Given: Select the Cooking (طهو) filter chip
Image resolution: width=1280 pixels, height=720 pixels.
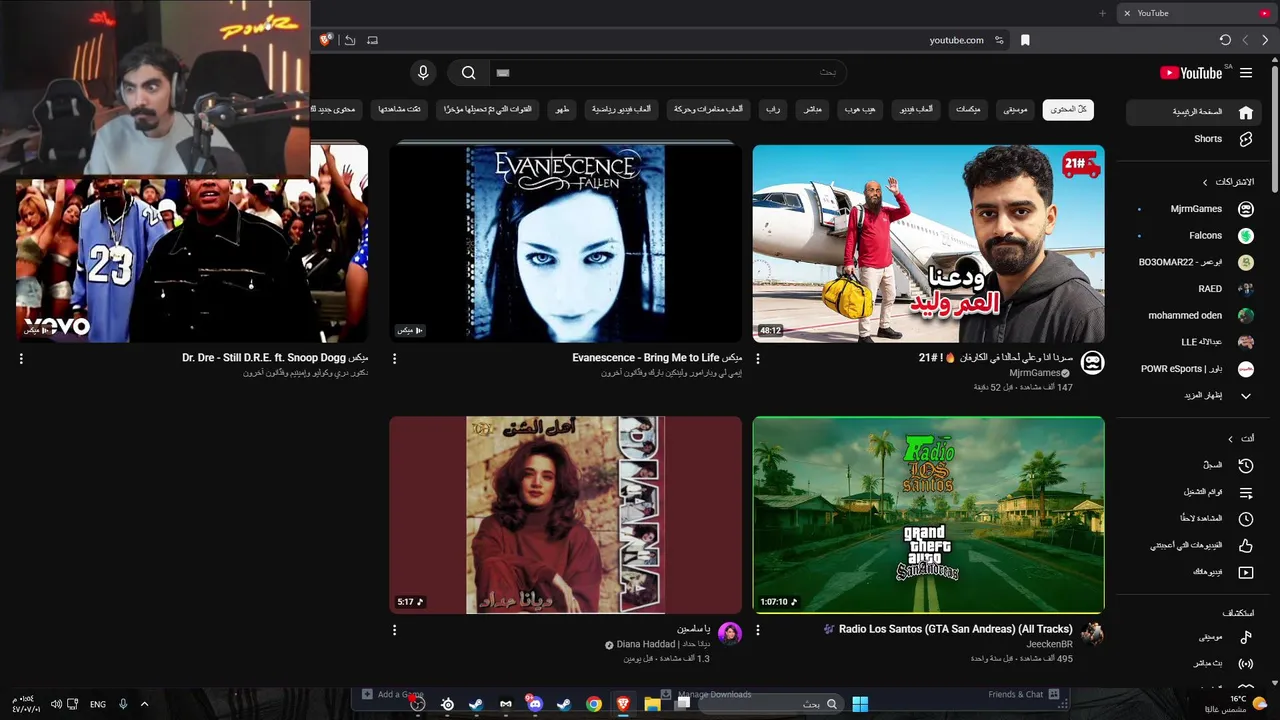Looking at the screenshot, I should coord(563,109).
